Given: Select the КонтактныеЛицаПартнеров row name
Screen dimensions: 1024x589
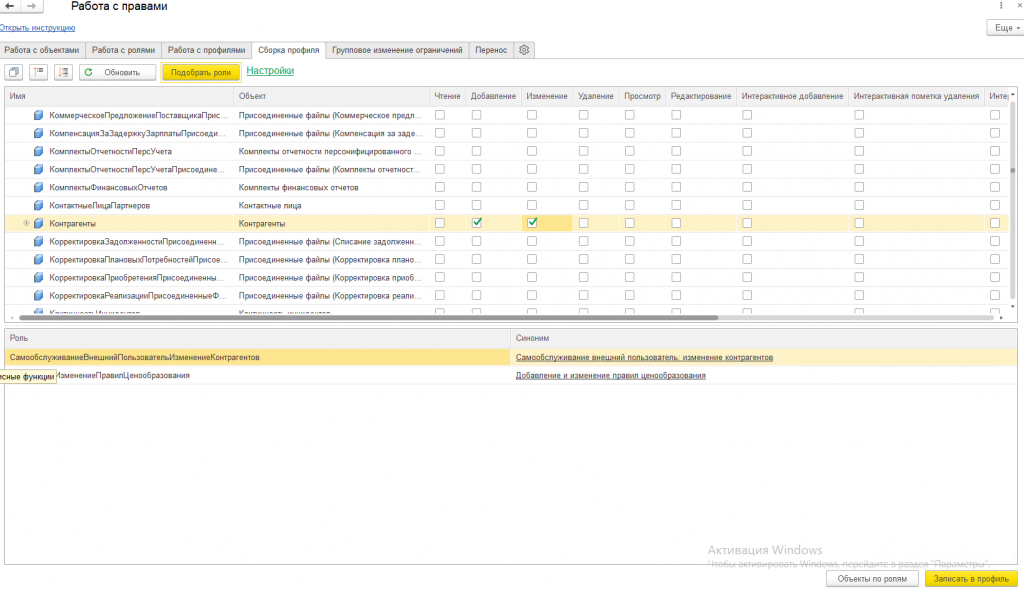Looking at the screenshot, I should point(100,205).
